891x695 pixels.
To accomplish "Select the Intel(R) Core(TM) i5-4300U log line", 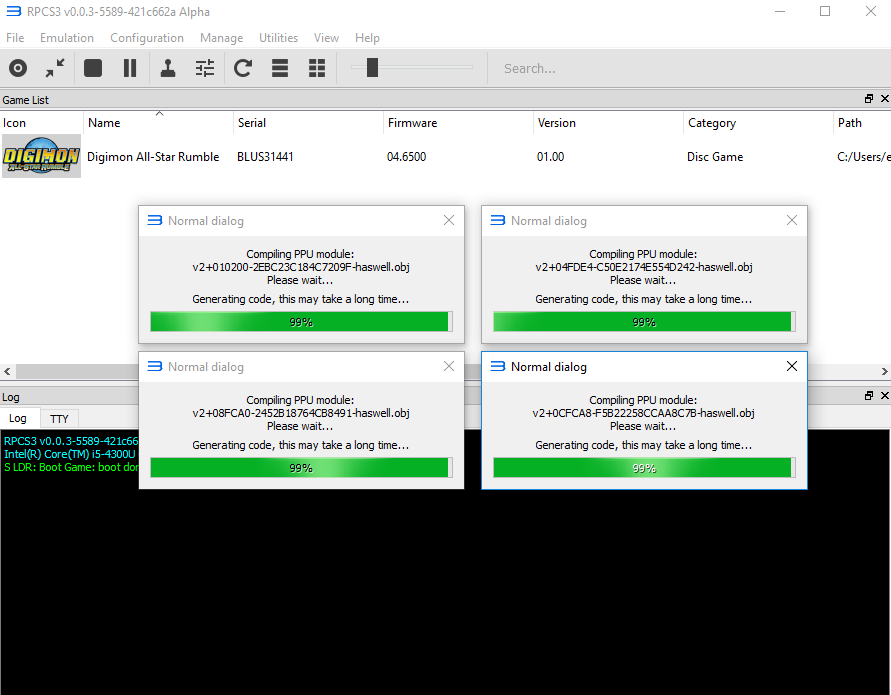I will 70,454.
